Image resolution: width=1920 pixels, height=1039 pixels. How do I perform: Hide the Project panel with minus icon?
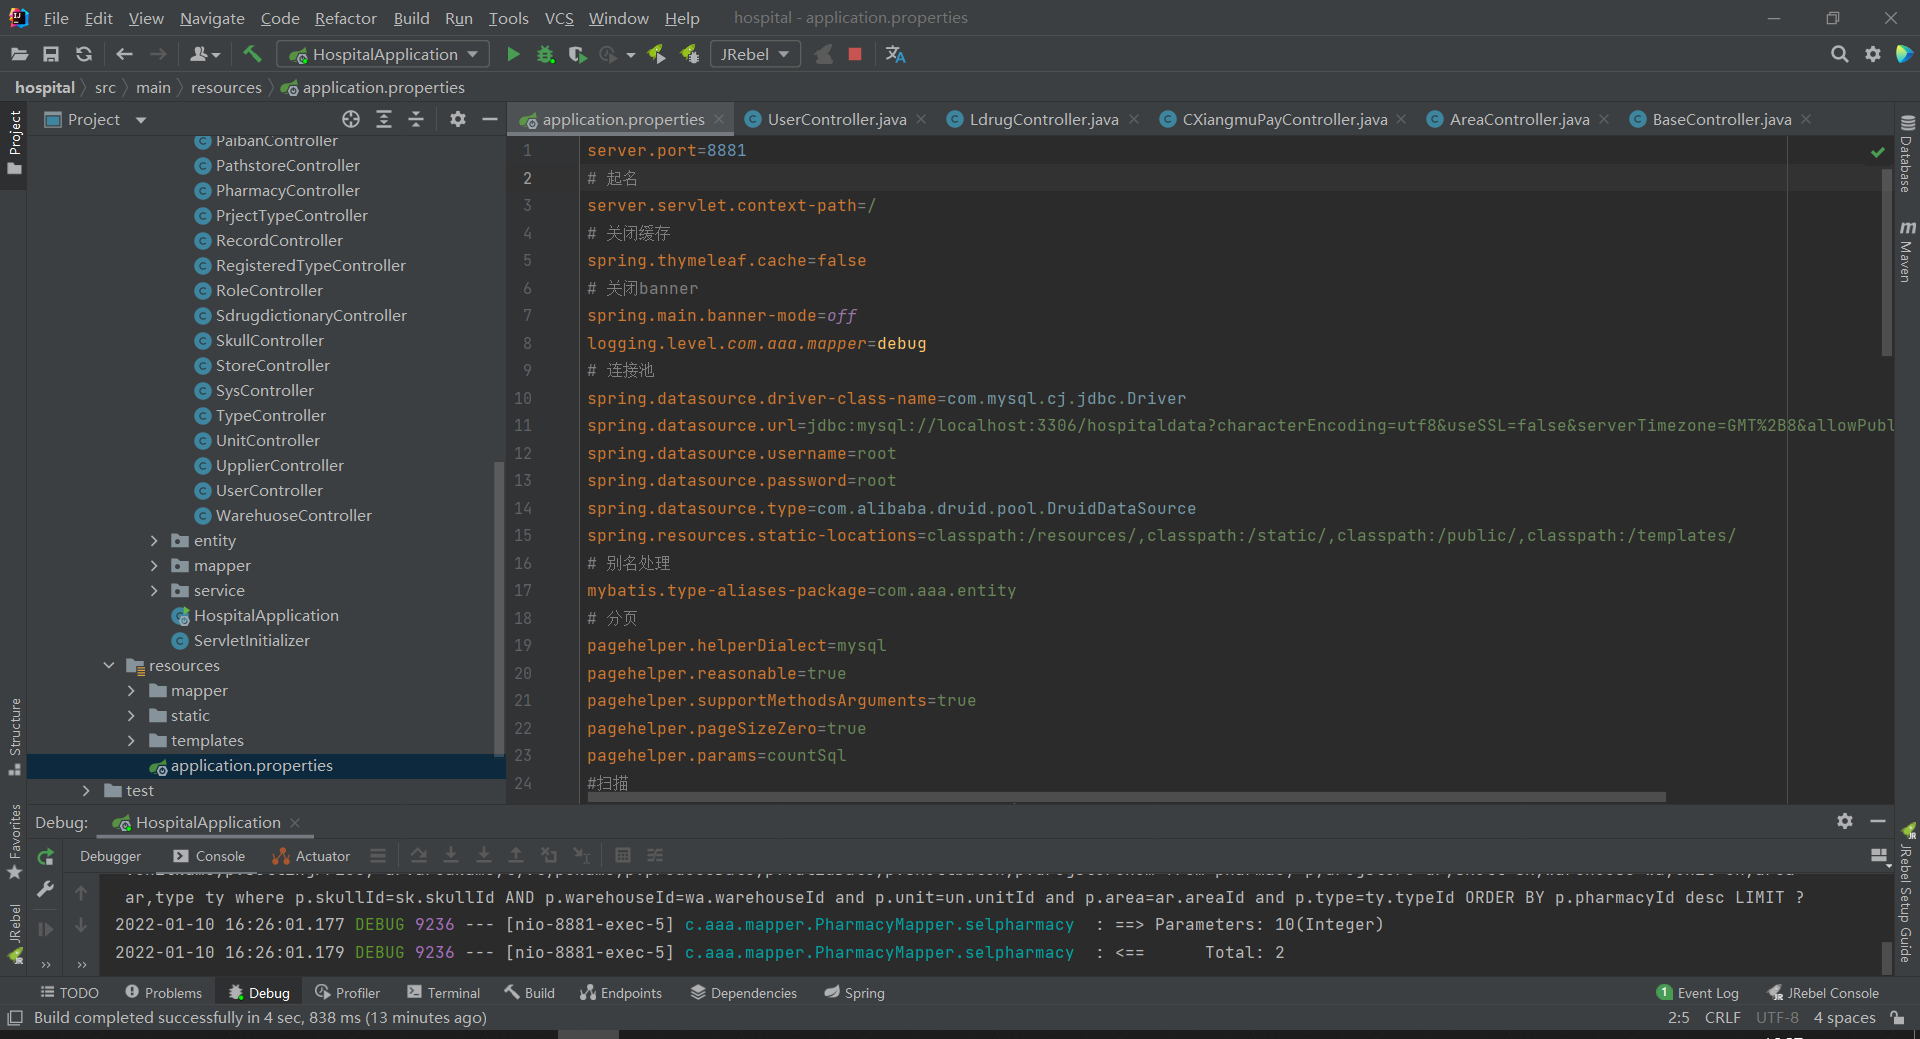[489, 119]
